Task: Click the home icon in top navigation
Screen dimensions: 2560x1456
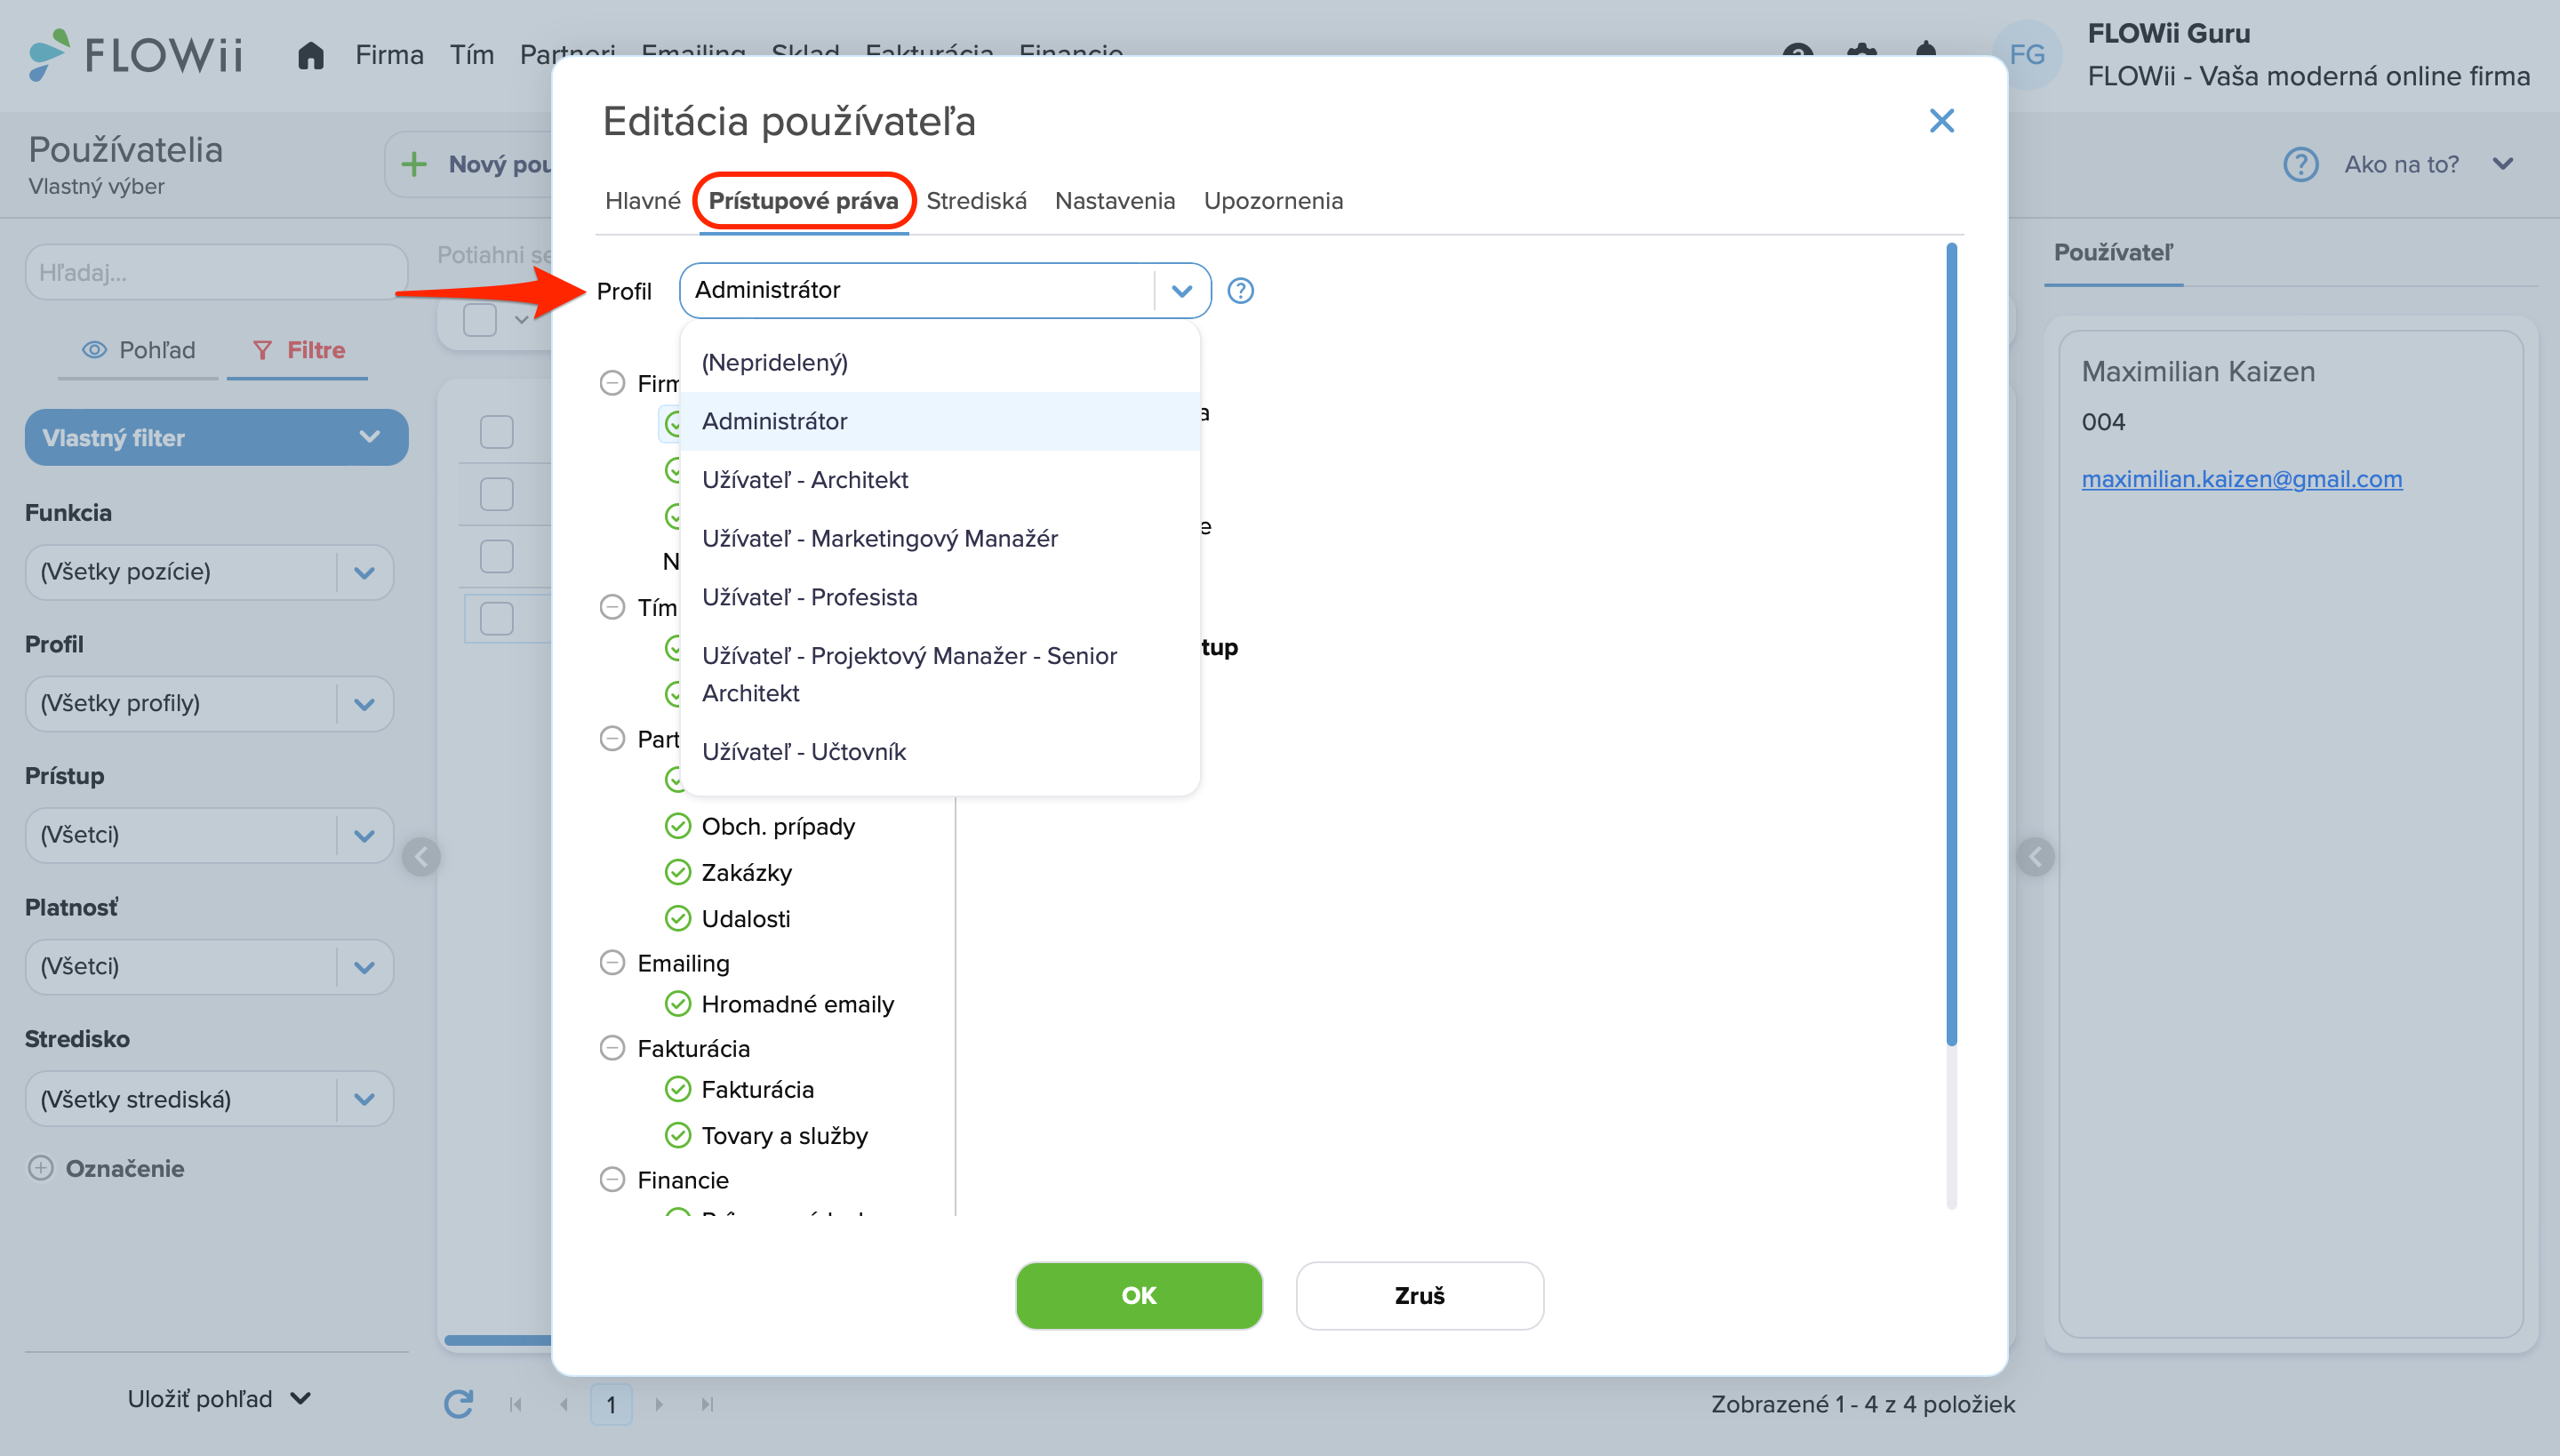Action: tap(311, 55)
